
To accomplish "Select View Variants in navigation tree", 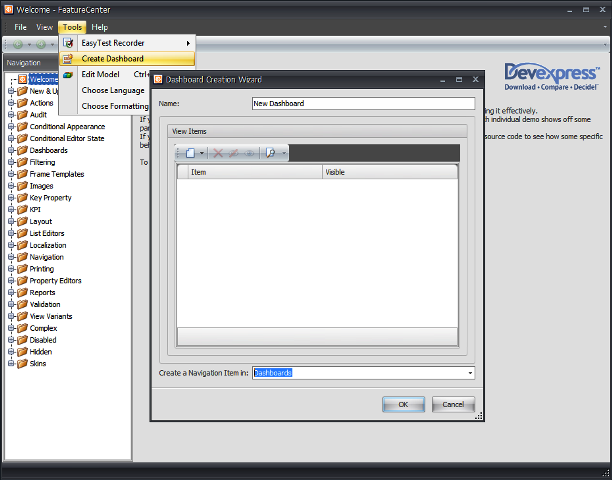I will click(51, 316).
